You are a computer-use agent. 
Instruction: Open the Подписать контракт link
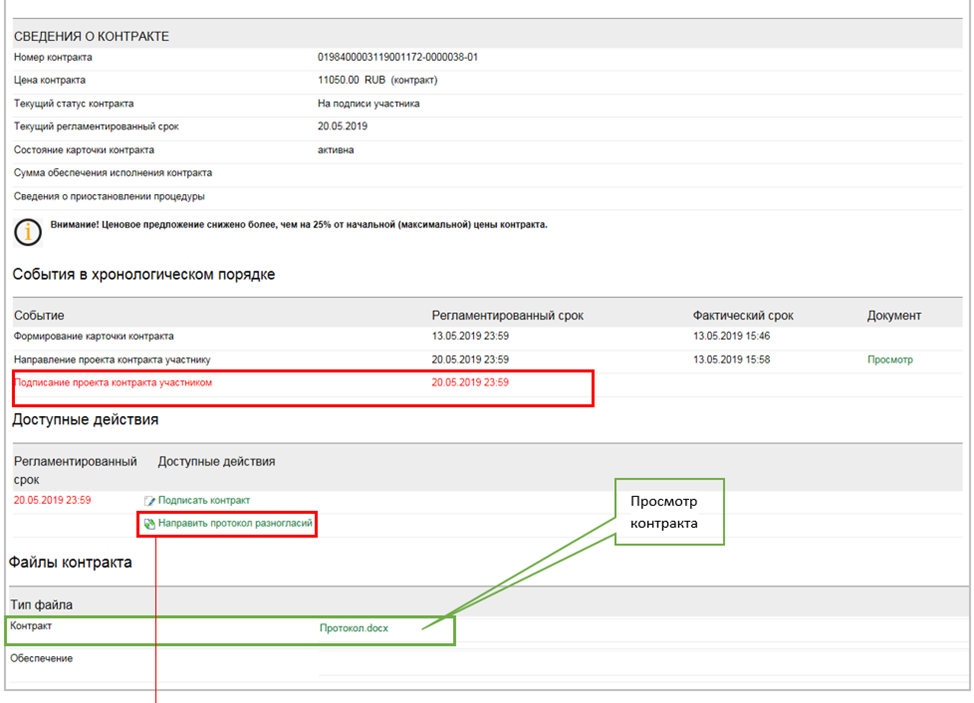tap(204, 500)
